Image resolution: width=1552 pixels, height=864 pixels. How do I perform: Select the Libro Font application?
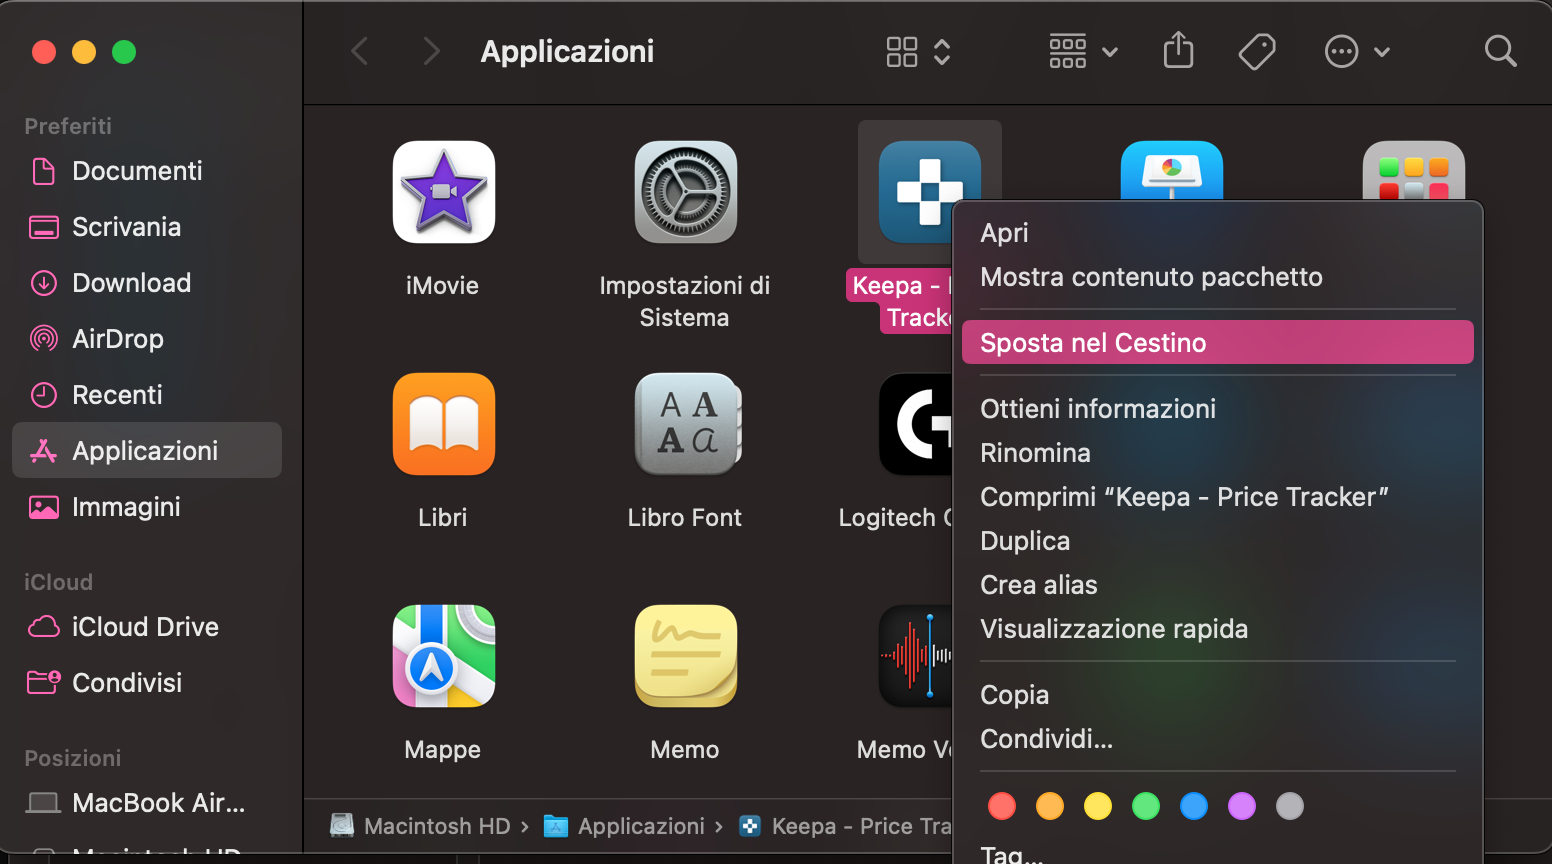(685, 424)
